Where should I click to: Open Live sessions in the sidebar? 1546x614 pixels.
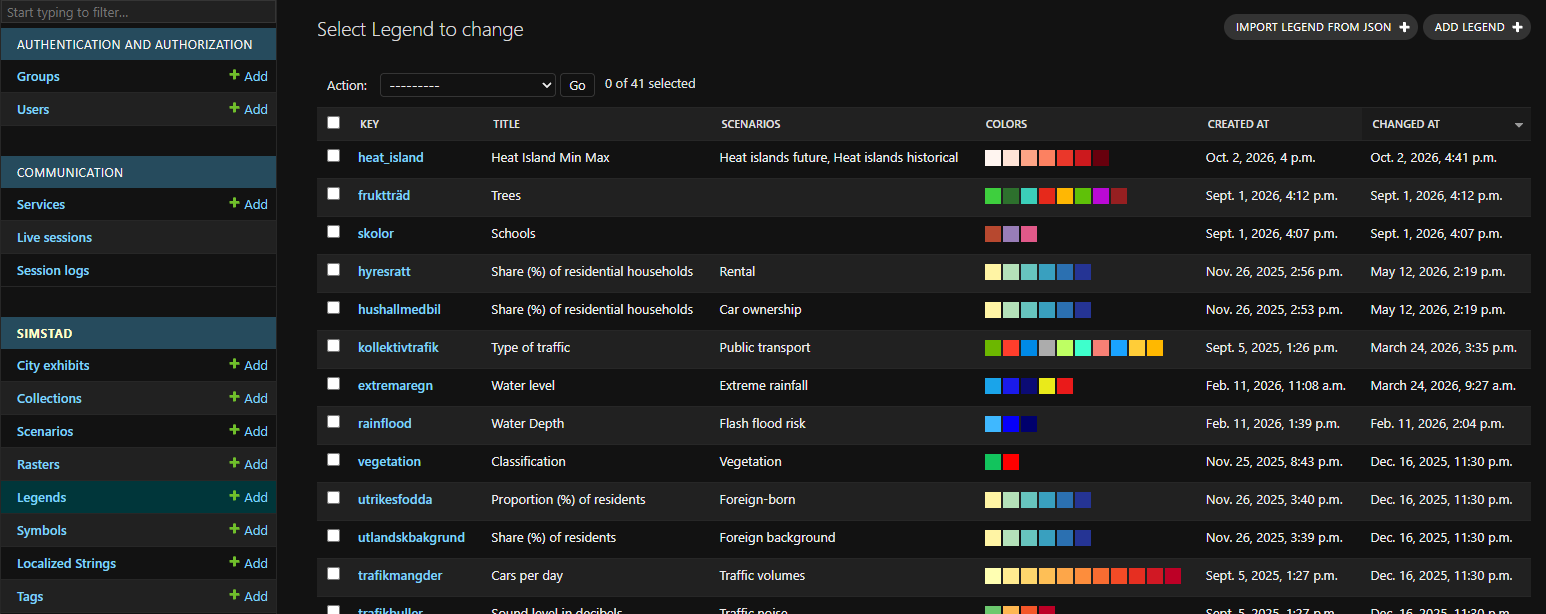(x=54, y=237)
